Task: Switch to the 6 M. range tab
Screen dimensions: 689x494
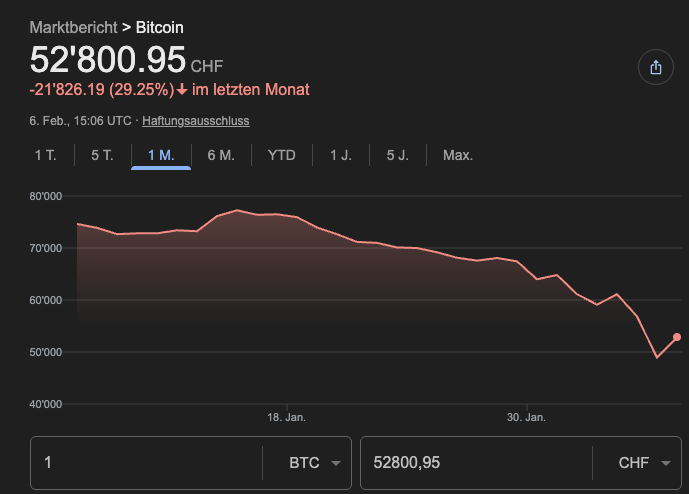Action: coord(221,155)
